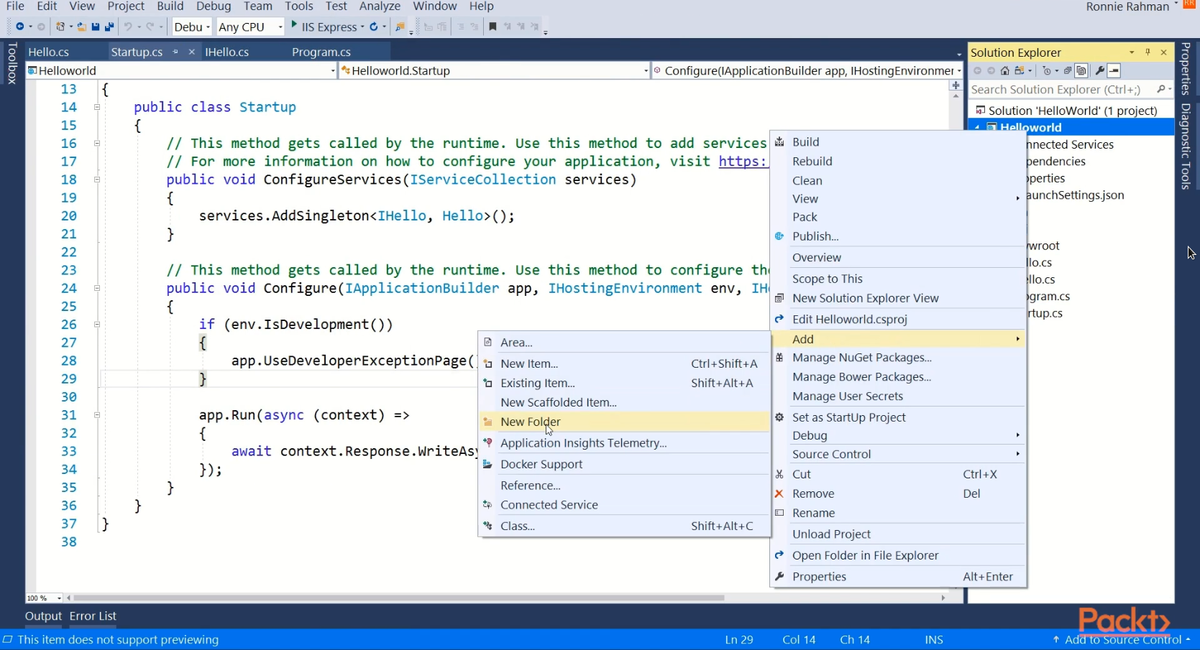Toggle the pin on the Startup.cs tab
1200x650 pixels.
[176, 52]
